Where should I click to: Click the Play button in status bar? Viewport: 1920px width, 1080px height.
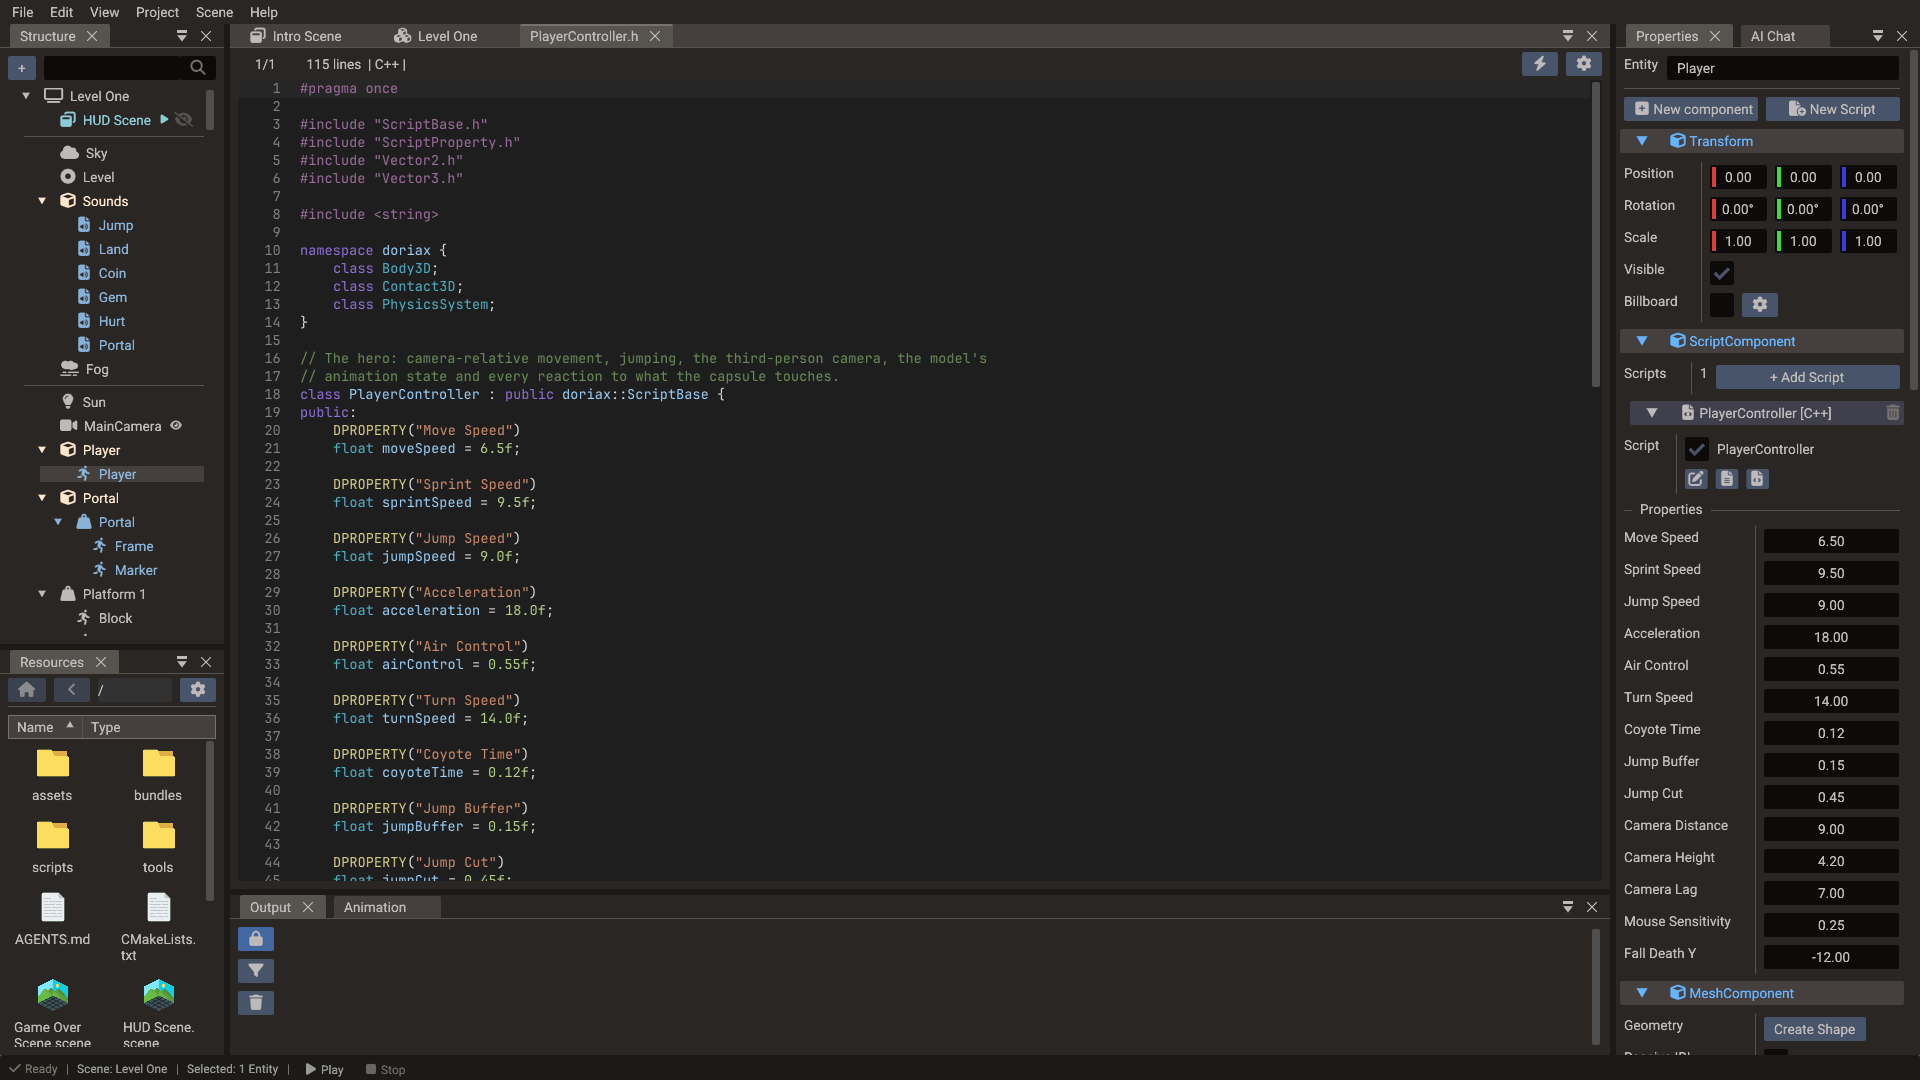point(325,1069)
